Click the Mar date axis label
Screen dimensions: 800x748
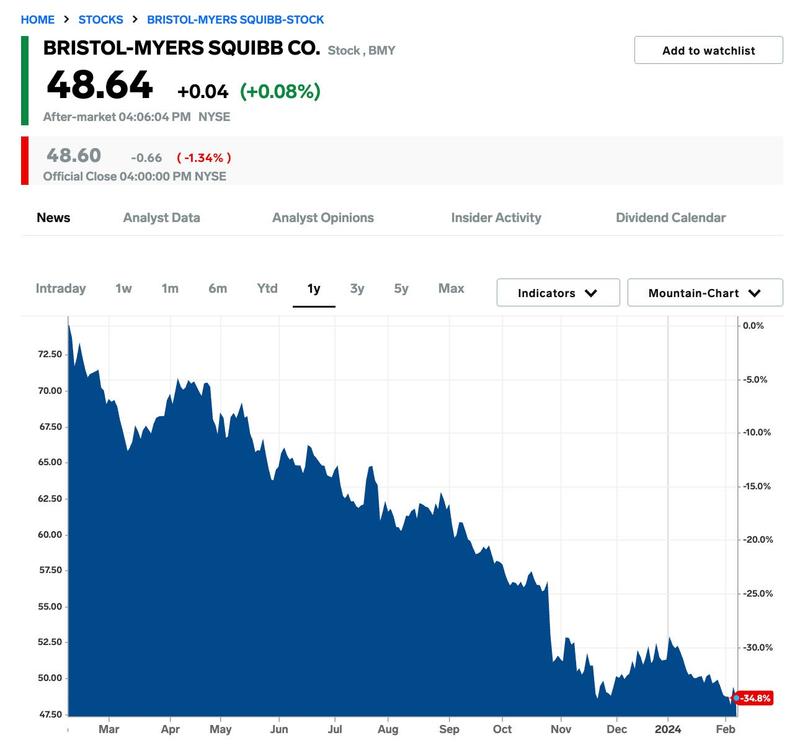coord(109,730)
